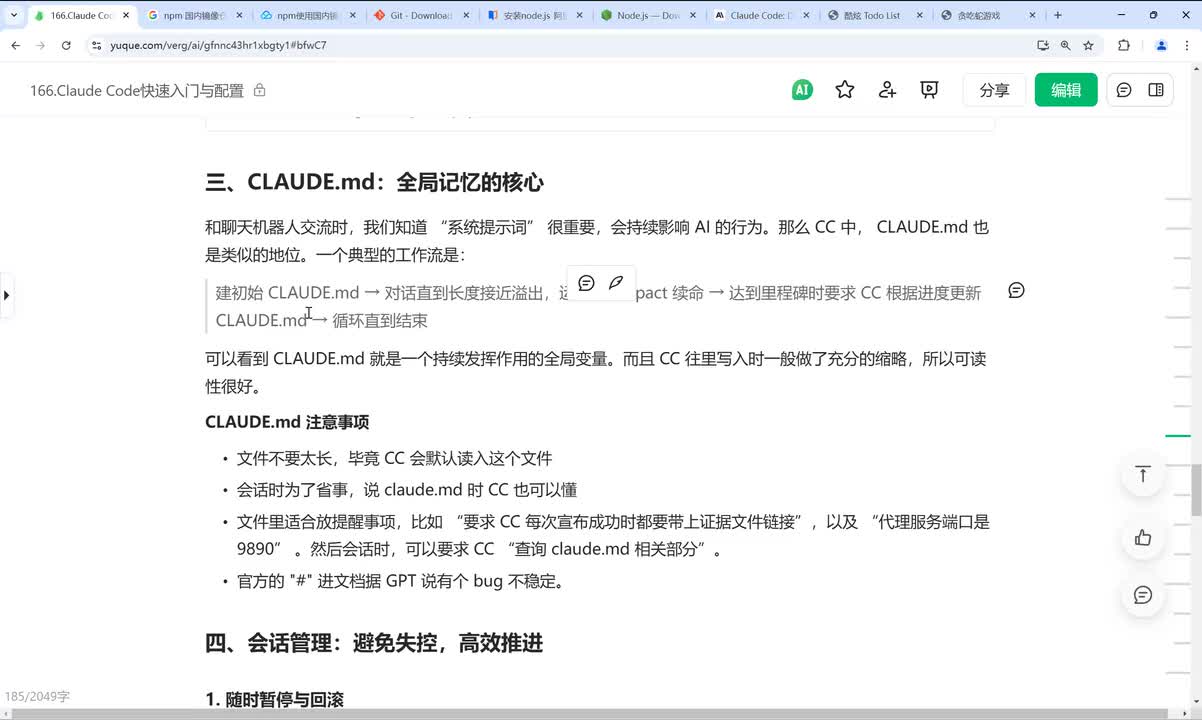
Task: Add a comment from floating selection toolbar
Action: tap(587, 283)
